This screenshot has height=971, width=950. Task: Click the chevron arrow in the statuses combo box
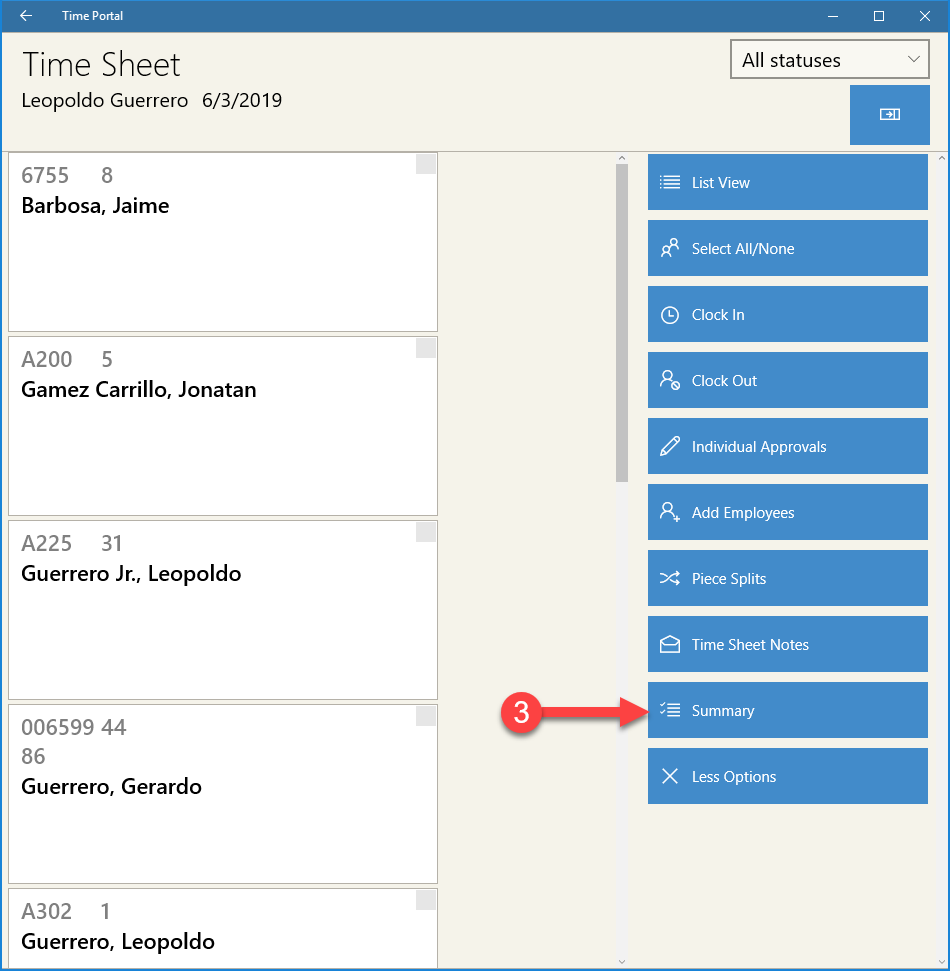point(913,59)
